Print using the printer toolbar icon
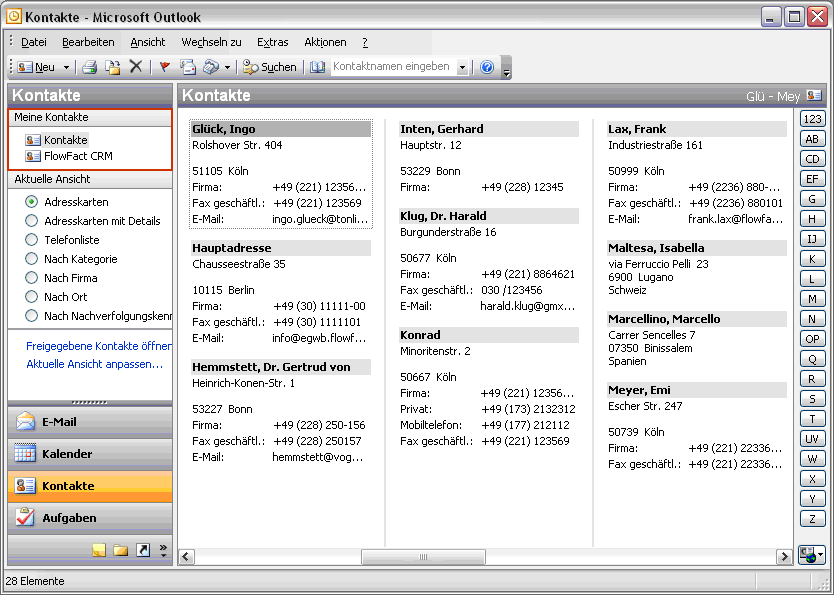 [89, 67]
